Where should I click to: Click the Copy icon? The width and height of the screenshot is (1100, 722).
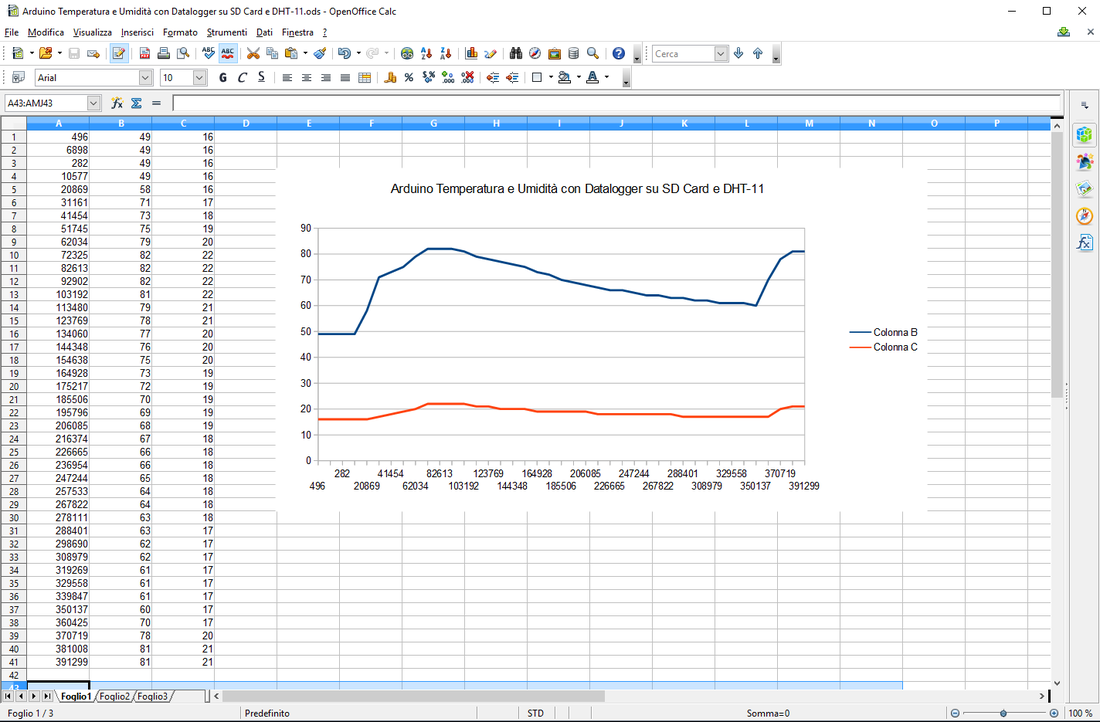(272, 53)
